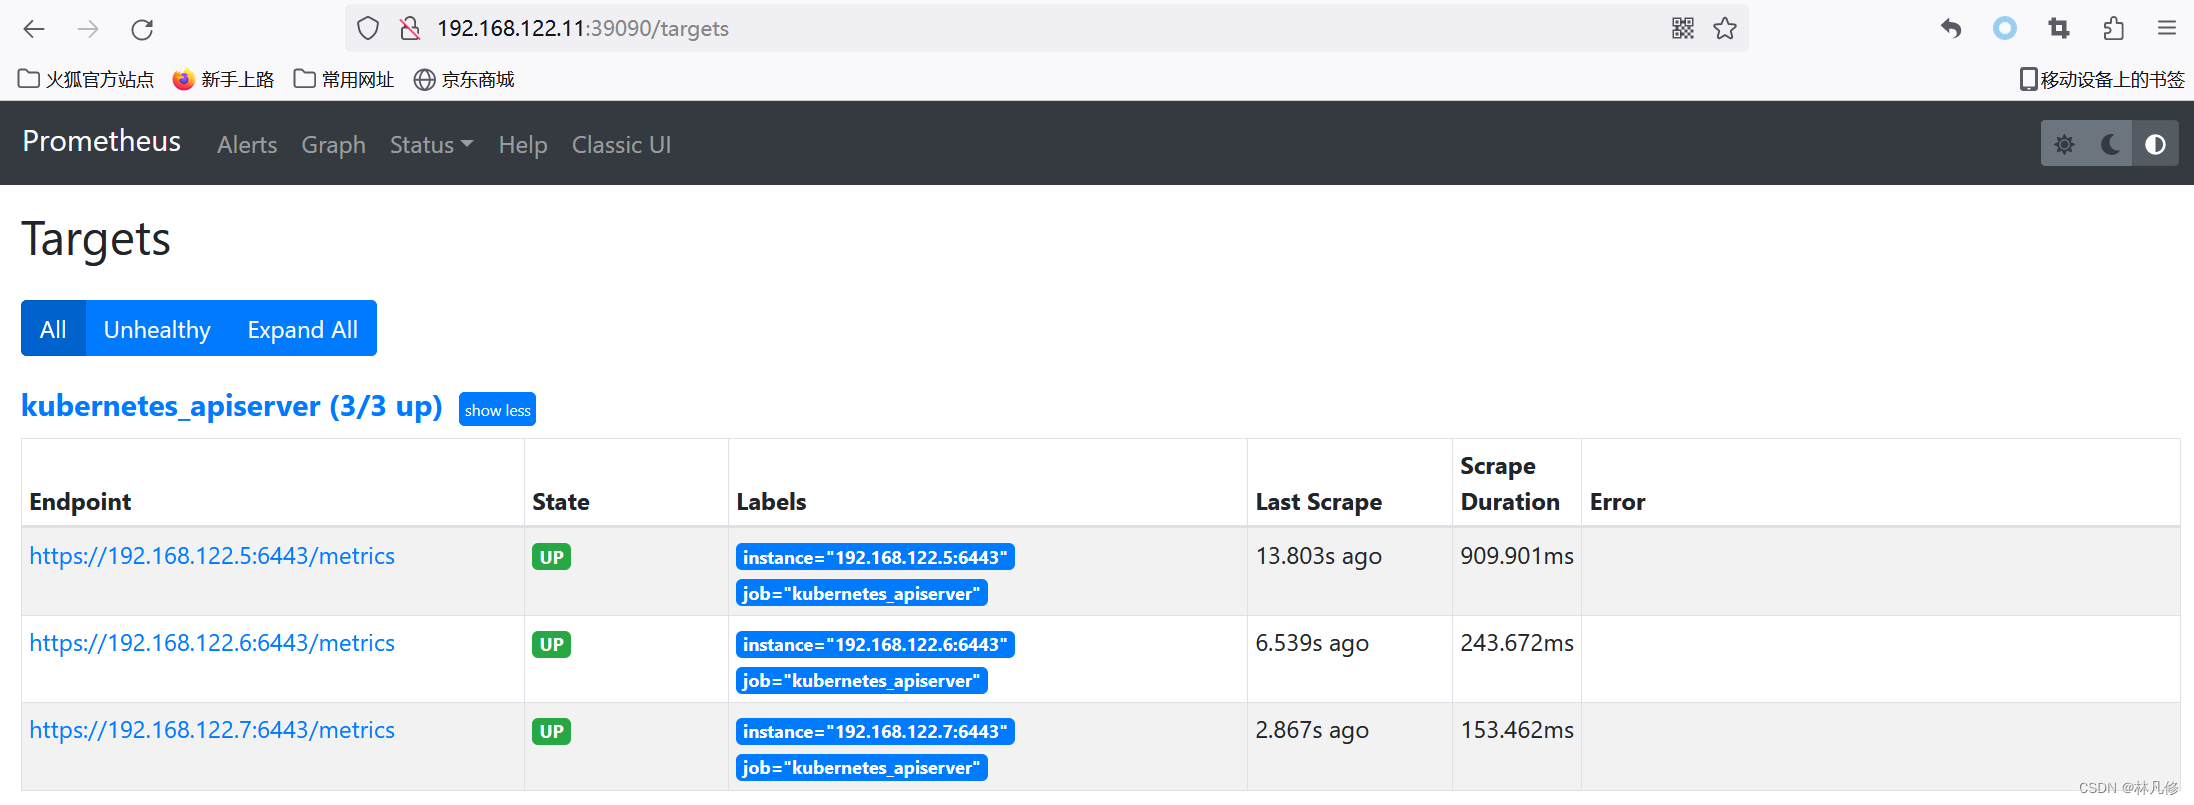Click scrape duration 909.901ms

pos(1517,556)
